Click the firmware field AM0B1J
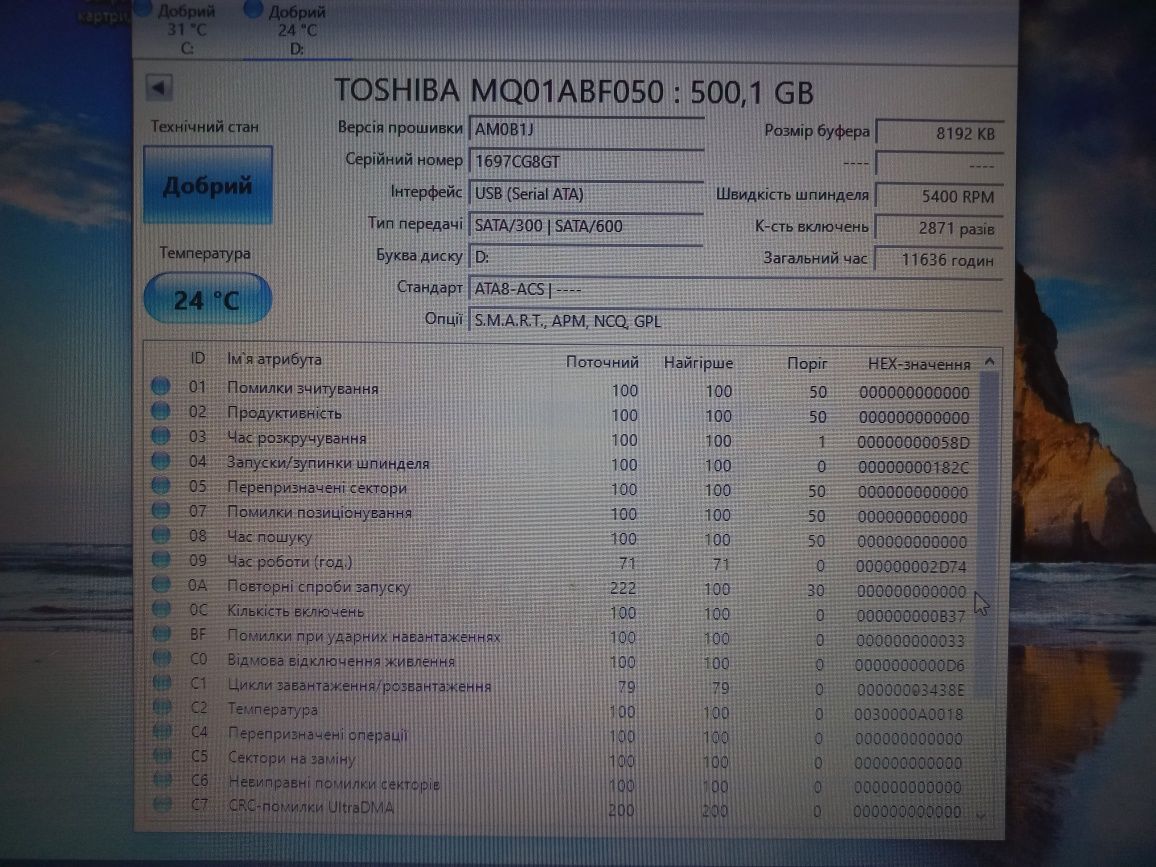Viewport: 1156px width, 867px height. 586,130
